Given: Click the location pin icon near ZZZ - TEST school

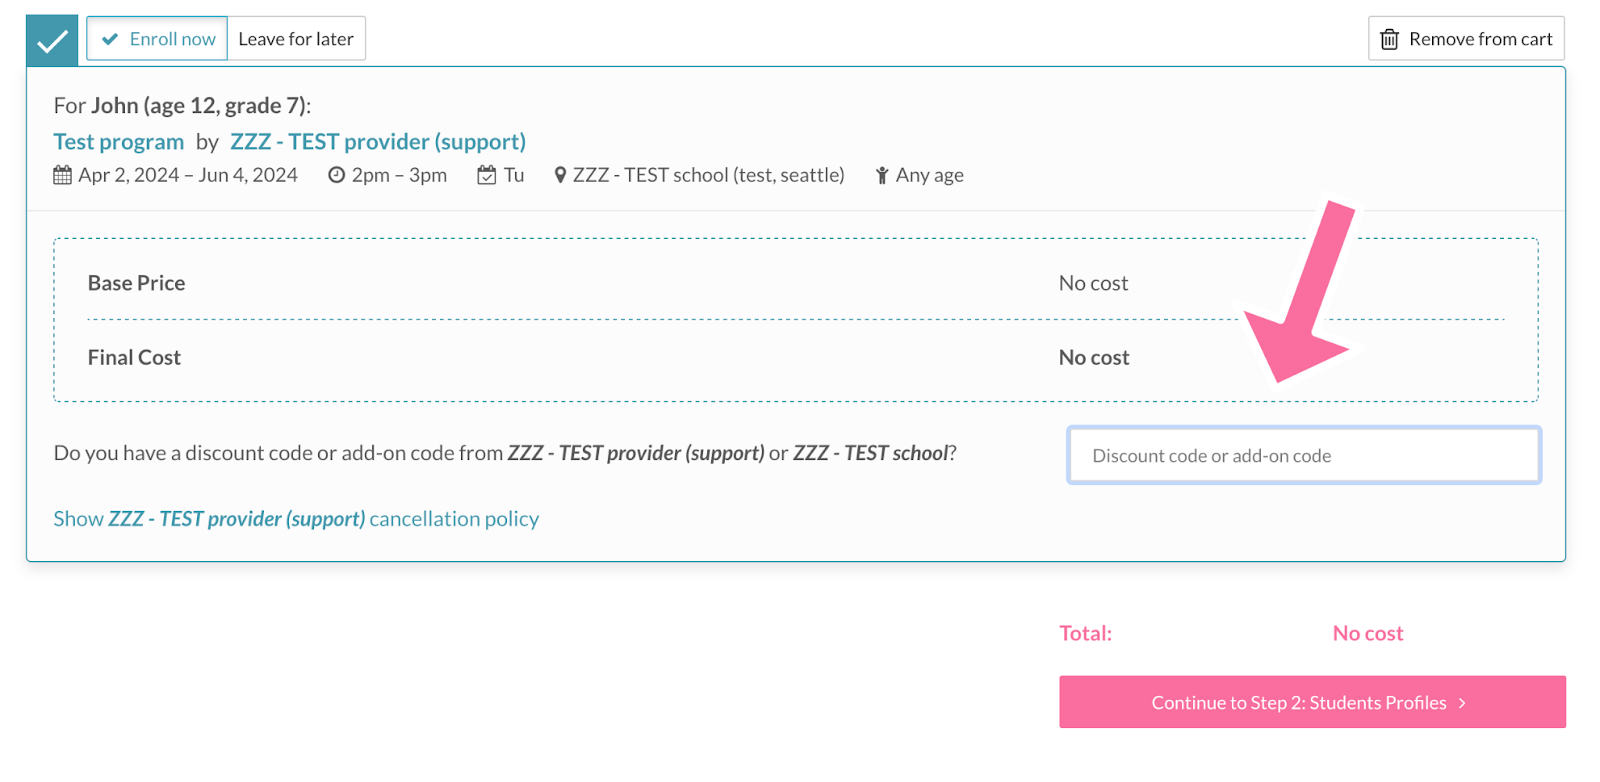Looking at the screenshot, I should pyautogui.click(x=561, y=174).
